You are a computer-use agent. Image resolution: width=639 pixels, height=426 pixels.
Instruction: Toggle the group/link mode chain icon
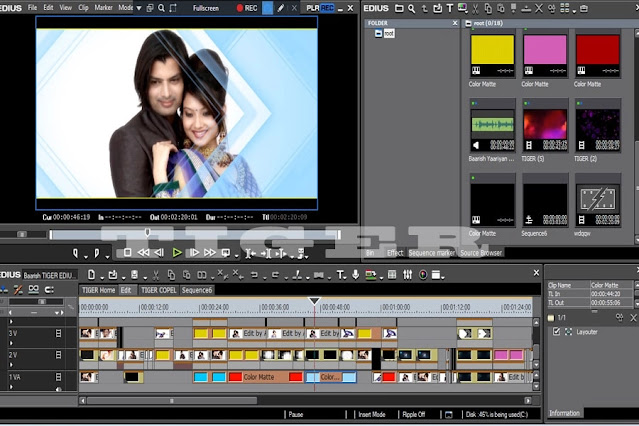tap(33, 290)
